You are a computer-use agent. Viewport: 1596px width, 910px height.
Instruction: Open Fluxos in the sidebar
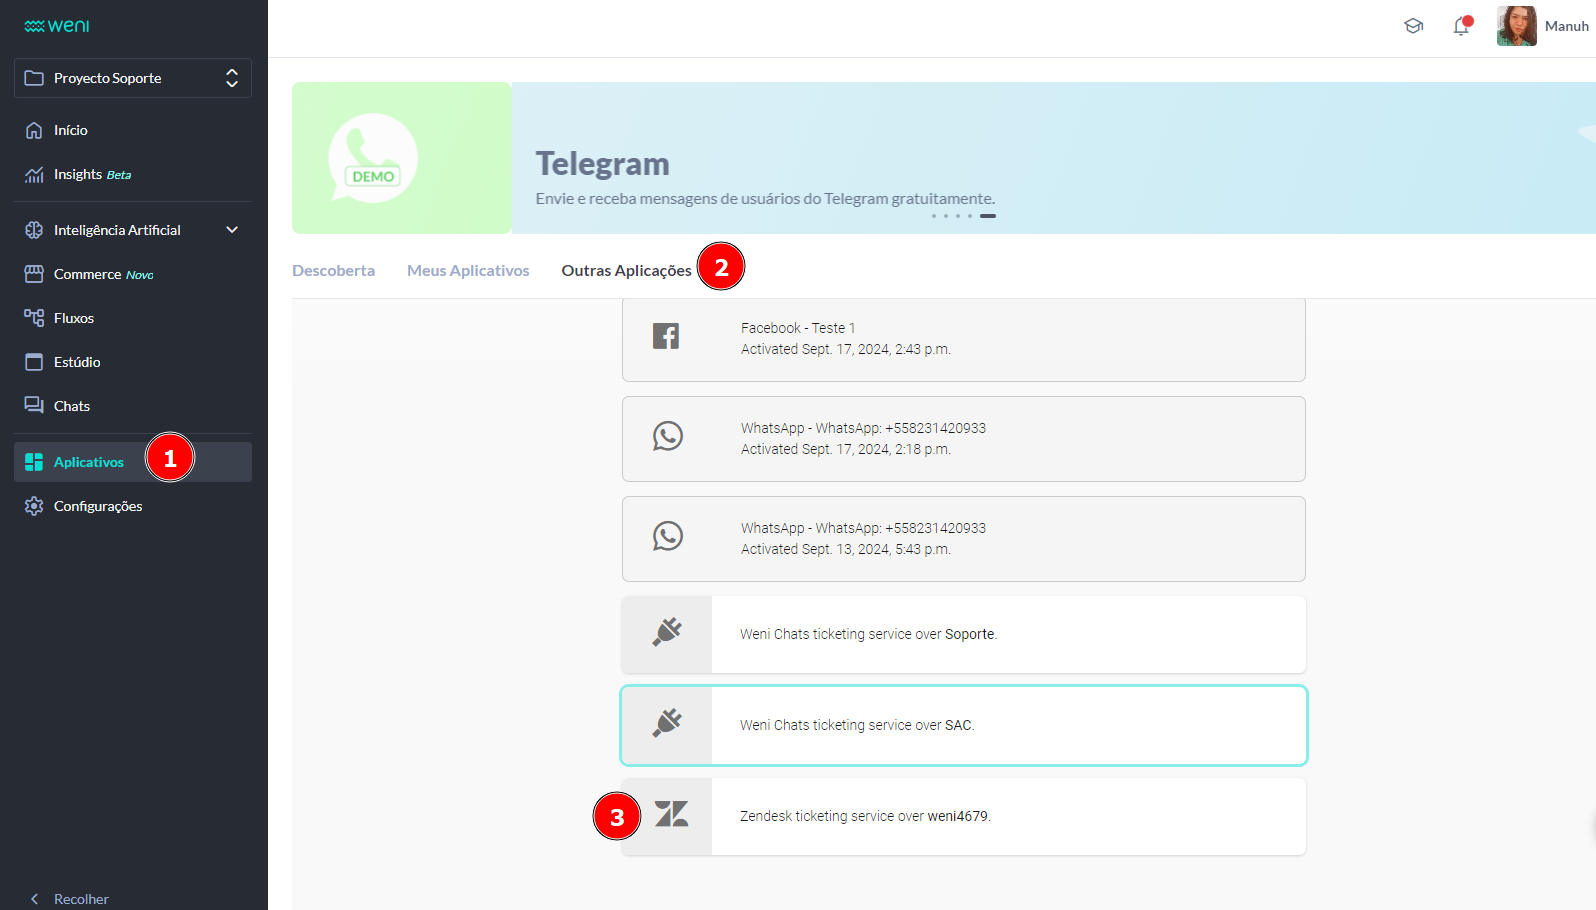[x=74, y=318]
